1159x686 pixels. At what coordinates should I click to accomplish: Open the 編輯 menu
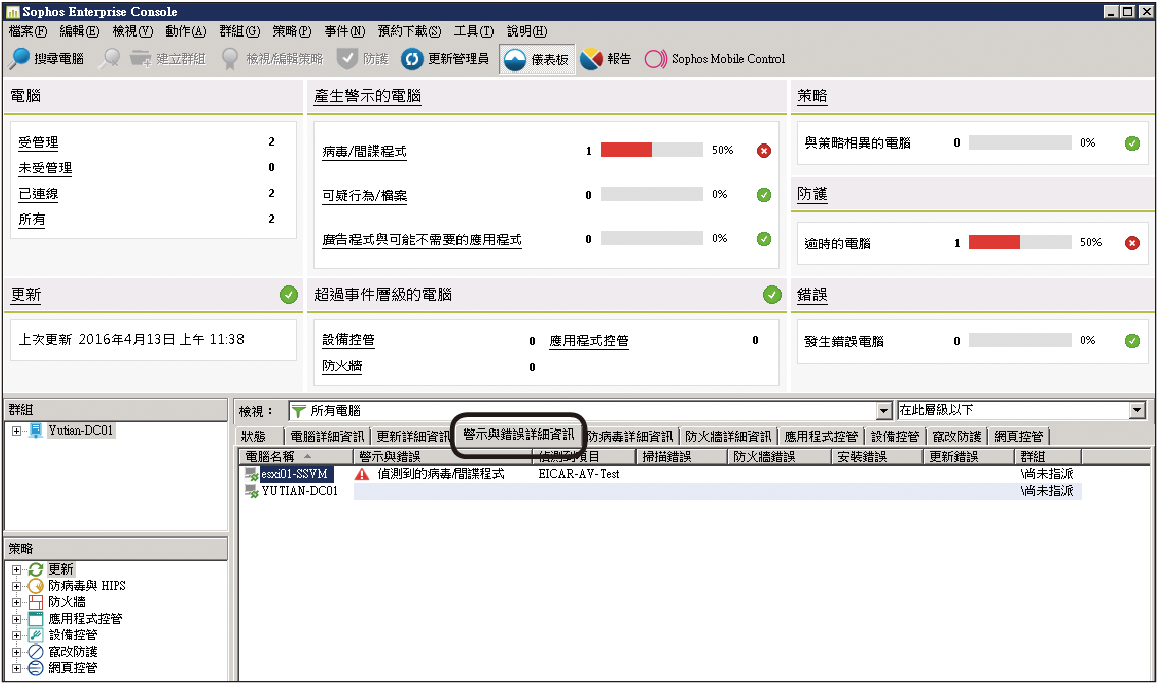(79, 31)
